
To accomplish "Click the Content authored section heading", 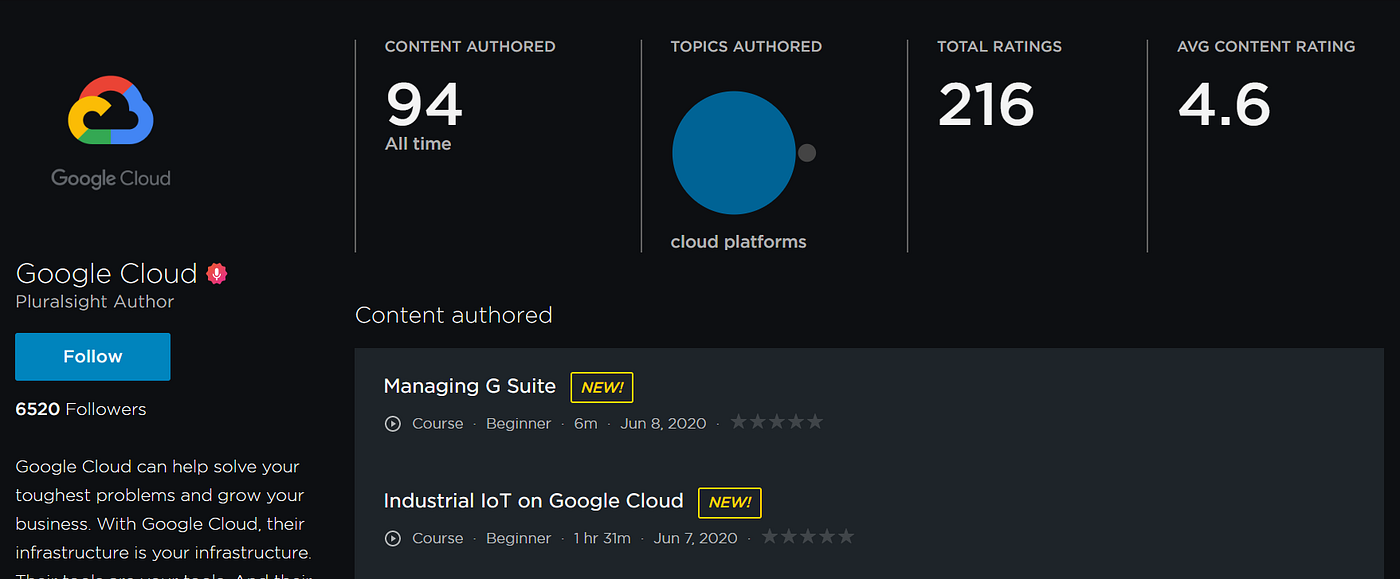I will pos(454,315).
